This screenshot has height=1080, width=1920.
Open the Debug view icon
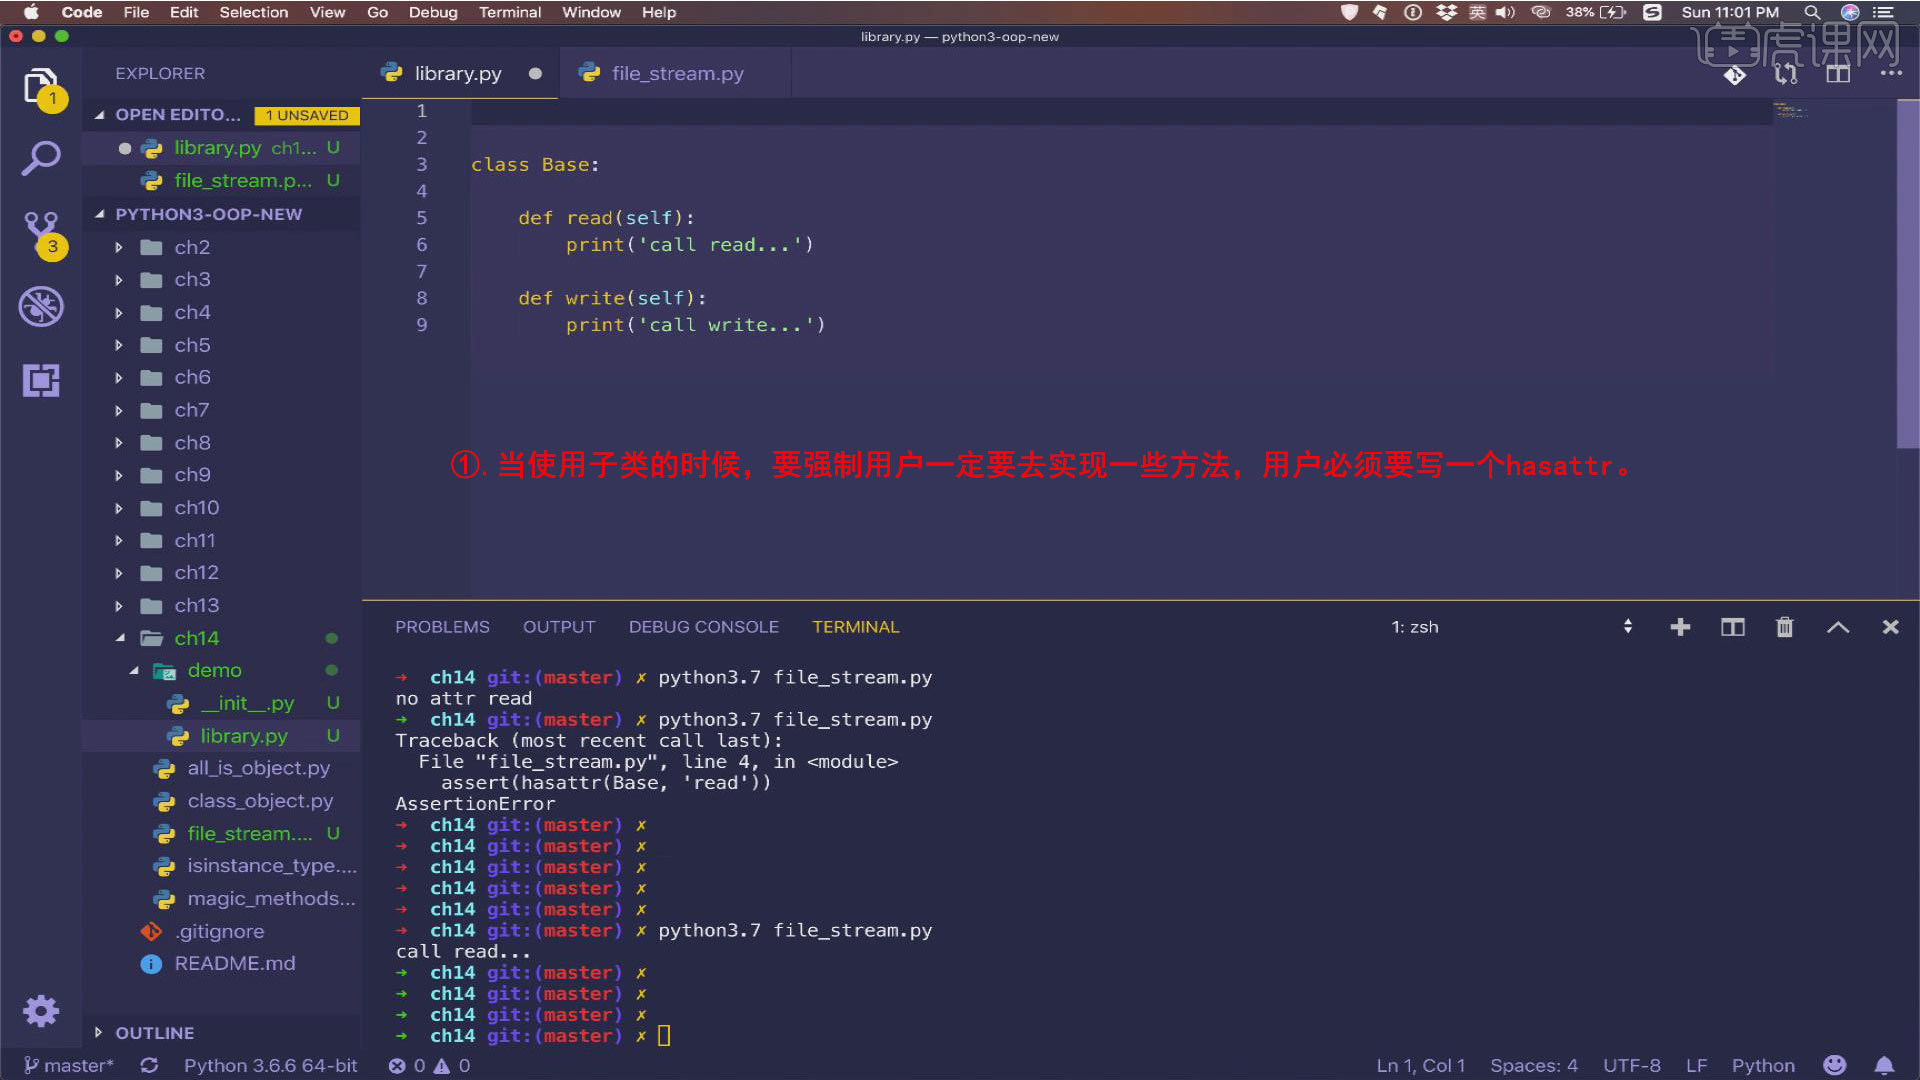pos(41,306)
